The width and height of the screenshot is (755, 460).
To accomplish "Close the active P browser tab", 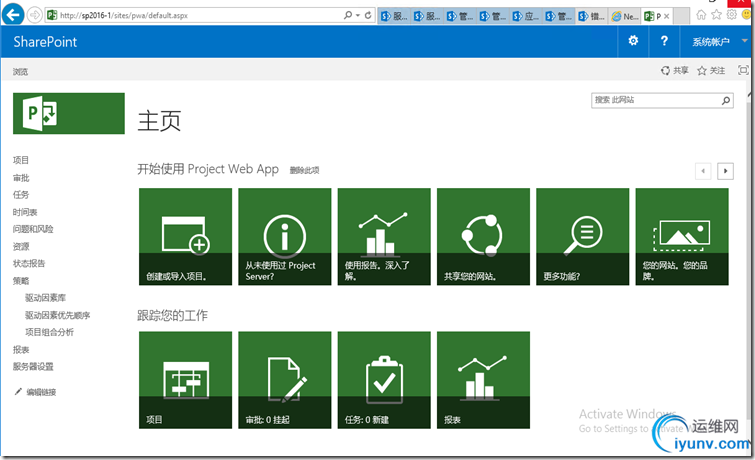I will pos(666,16).
